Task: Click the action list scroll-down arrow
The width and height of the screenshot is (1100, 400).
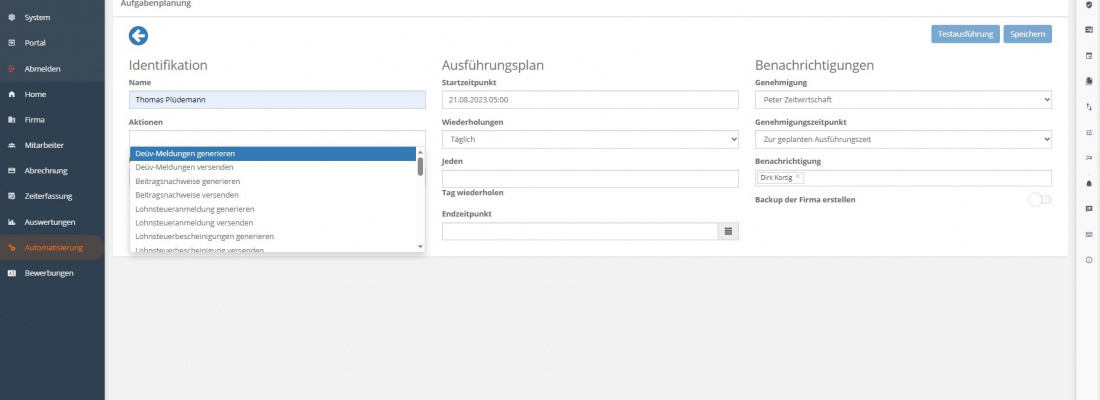Action: tap(420, 246)
